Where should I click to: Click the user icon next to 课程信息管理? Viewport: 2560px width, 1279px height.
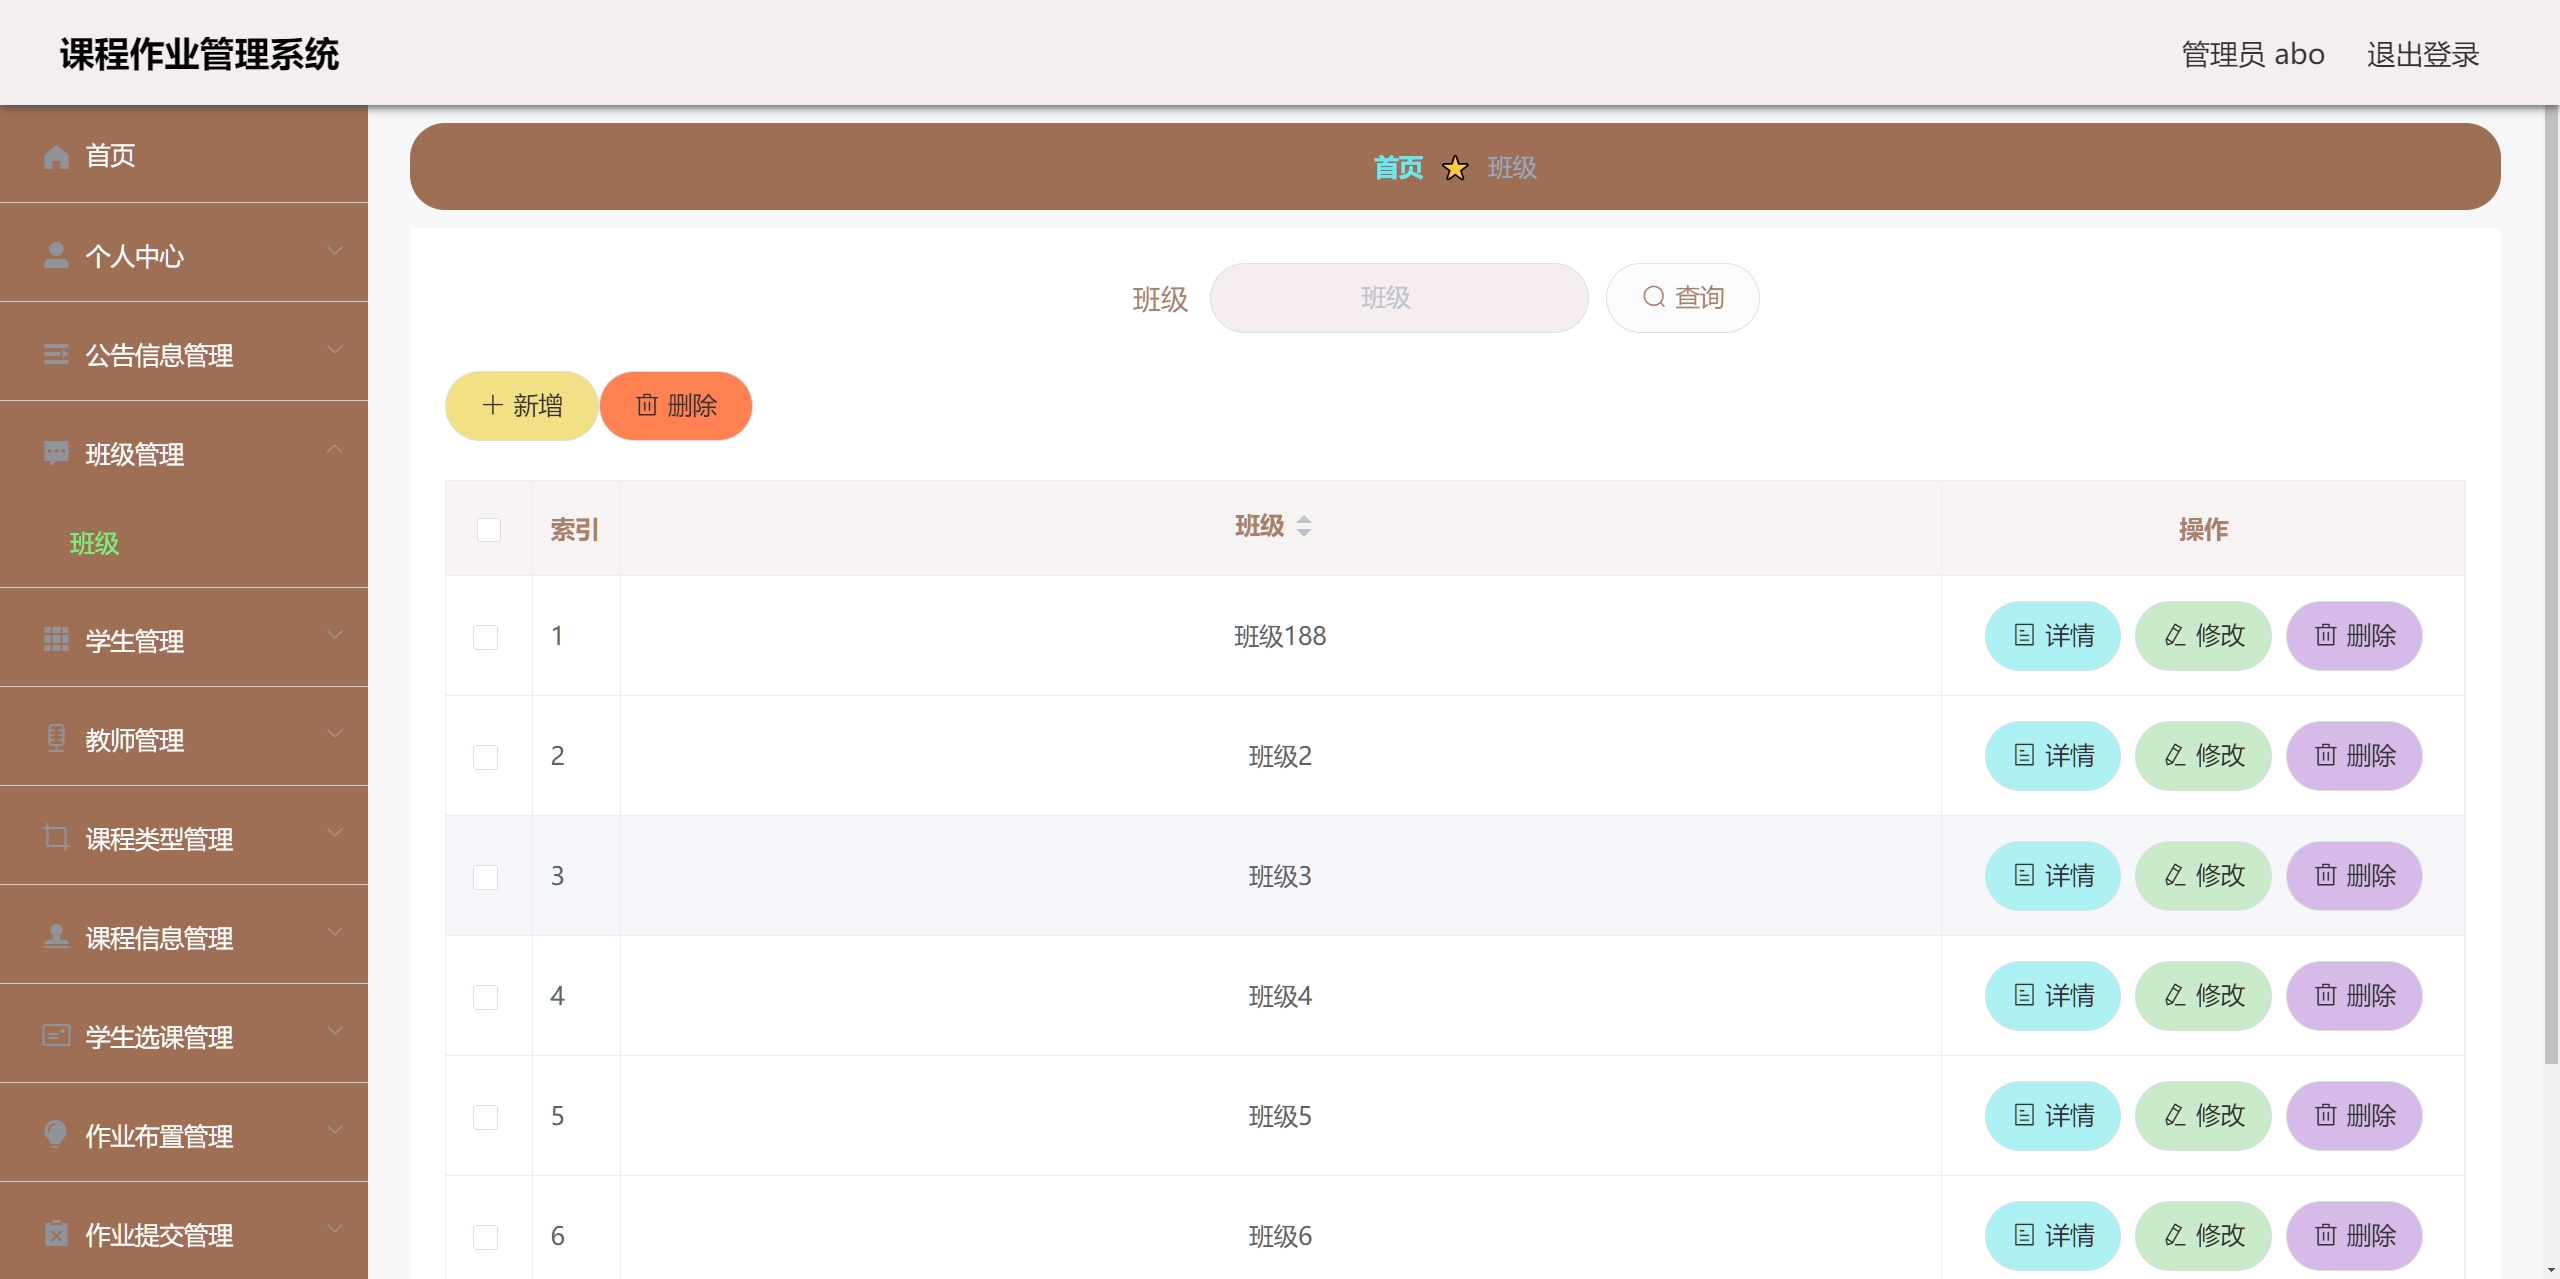pyautogui.click(x=56, y=937)
